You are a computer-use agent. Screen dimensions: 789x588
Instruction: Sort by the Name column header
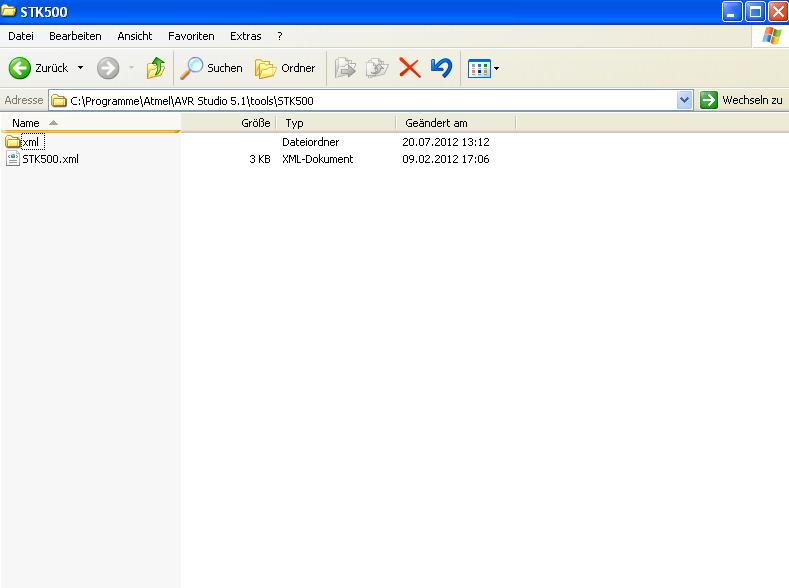point(91,123)
